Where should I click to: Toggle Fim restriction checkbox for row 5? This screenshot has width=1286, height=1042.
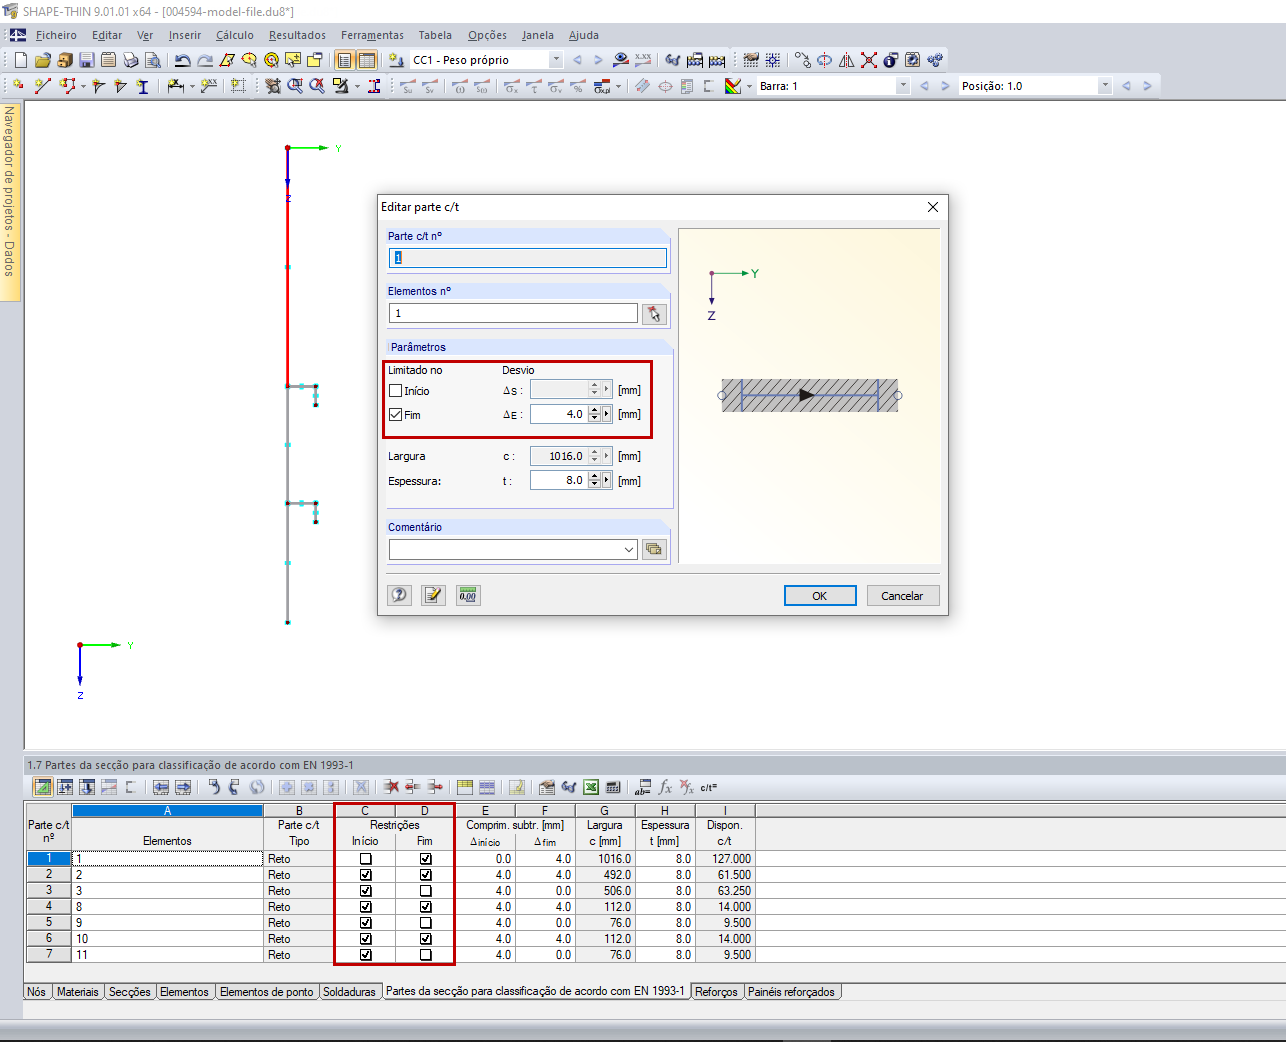(425, 923)
